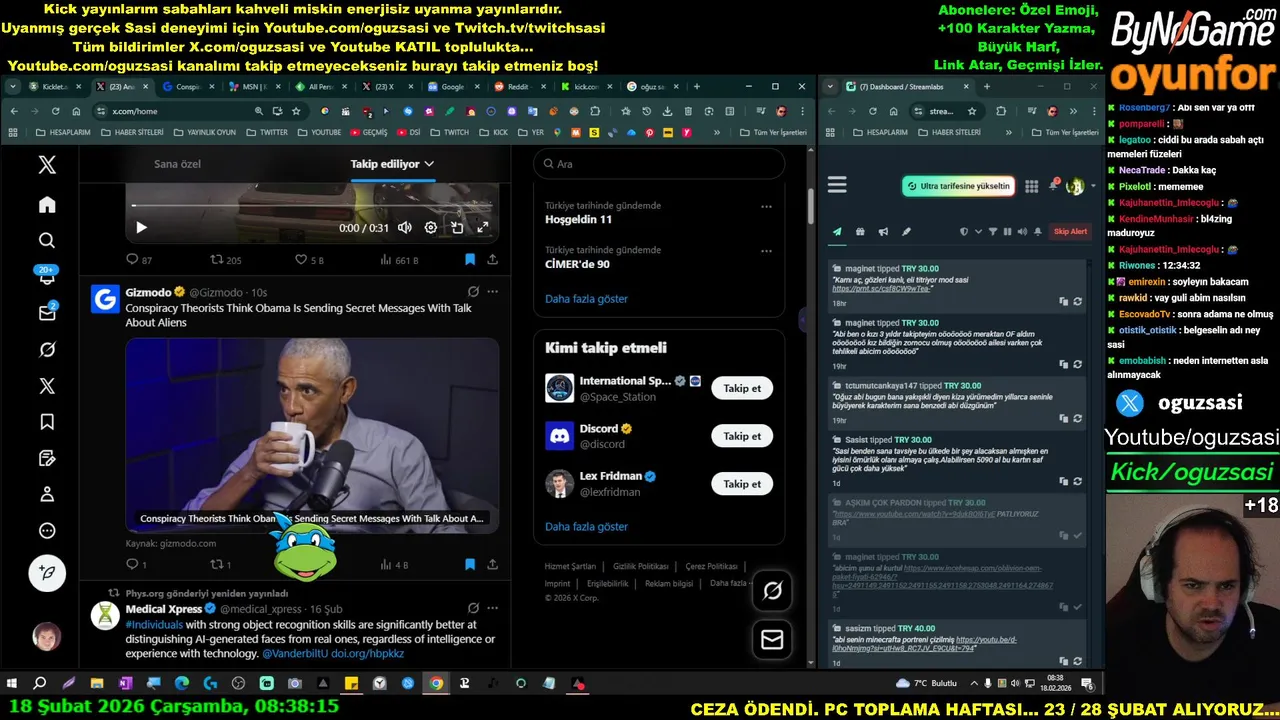Open the More circle icon in X sidebar
The width and height of the screenshot is (1280, 720).
pyautogui.click(x=47, y=531)
